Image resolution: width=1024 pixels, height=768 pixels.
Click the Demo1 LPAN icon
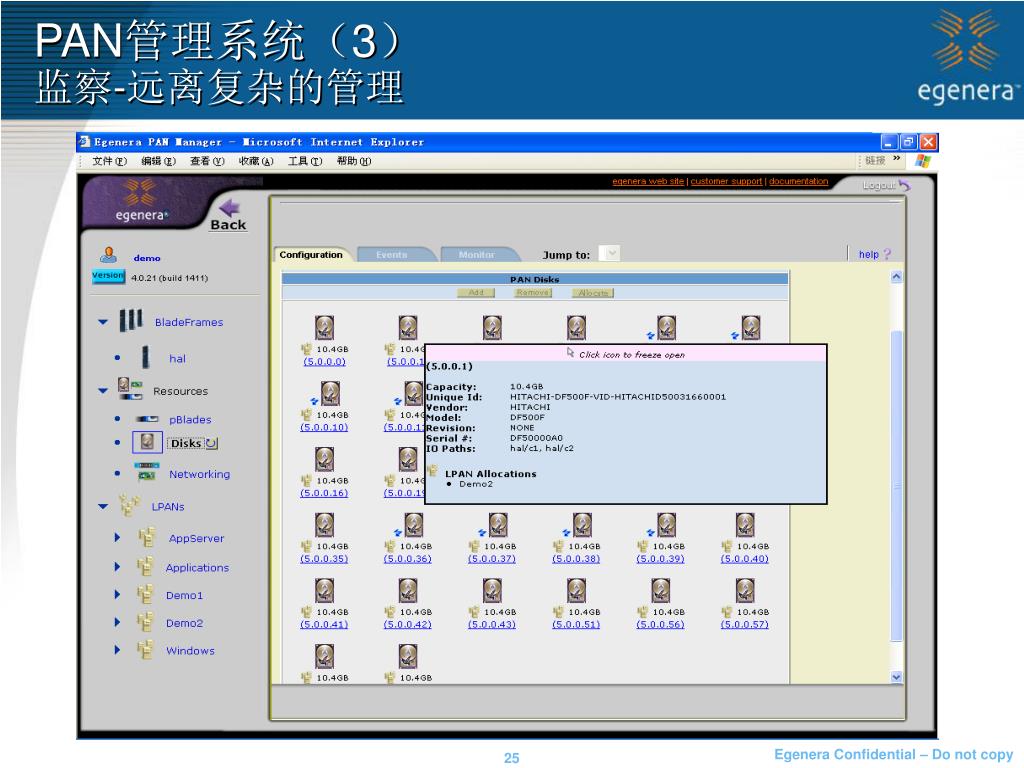click(145, 594)
